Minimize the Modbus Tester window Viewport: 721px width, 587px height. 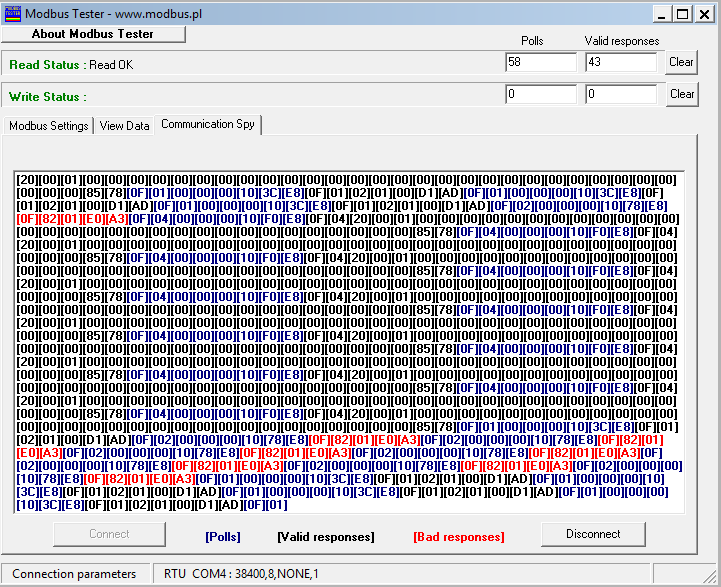pyautogui.click(x=662, y=15)
